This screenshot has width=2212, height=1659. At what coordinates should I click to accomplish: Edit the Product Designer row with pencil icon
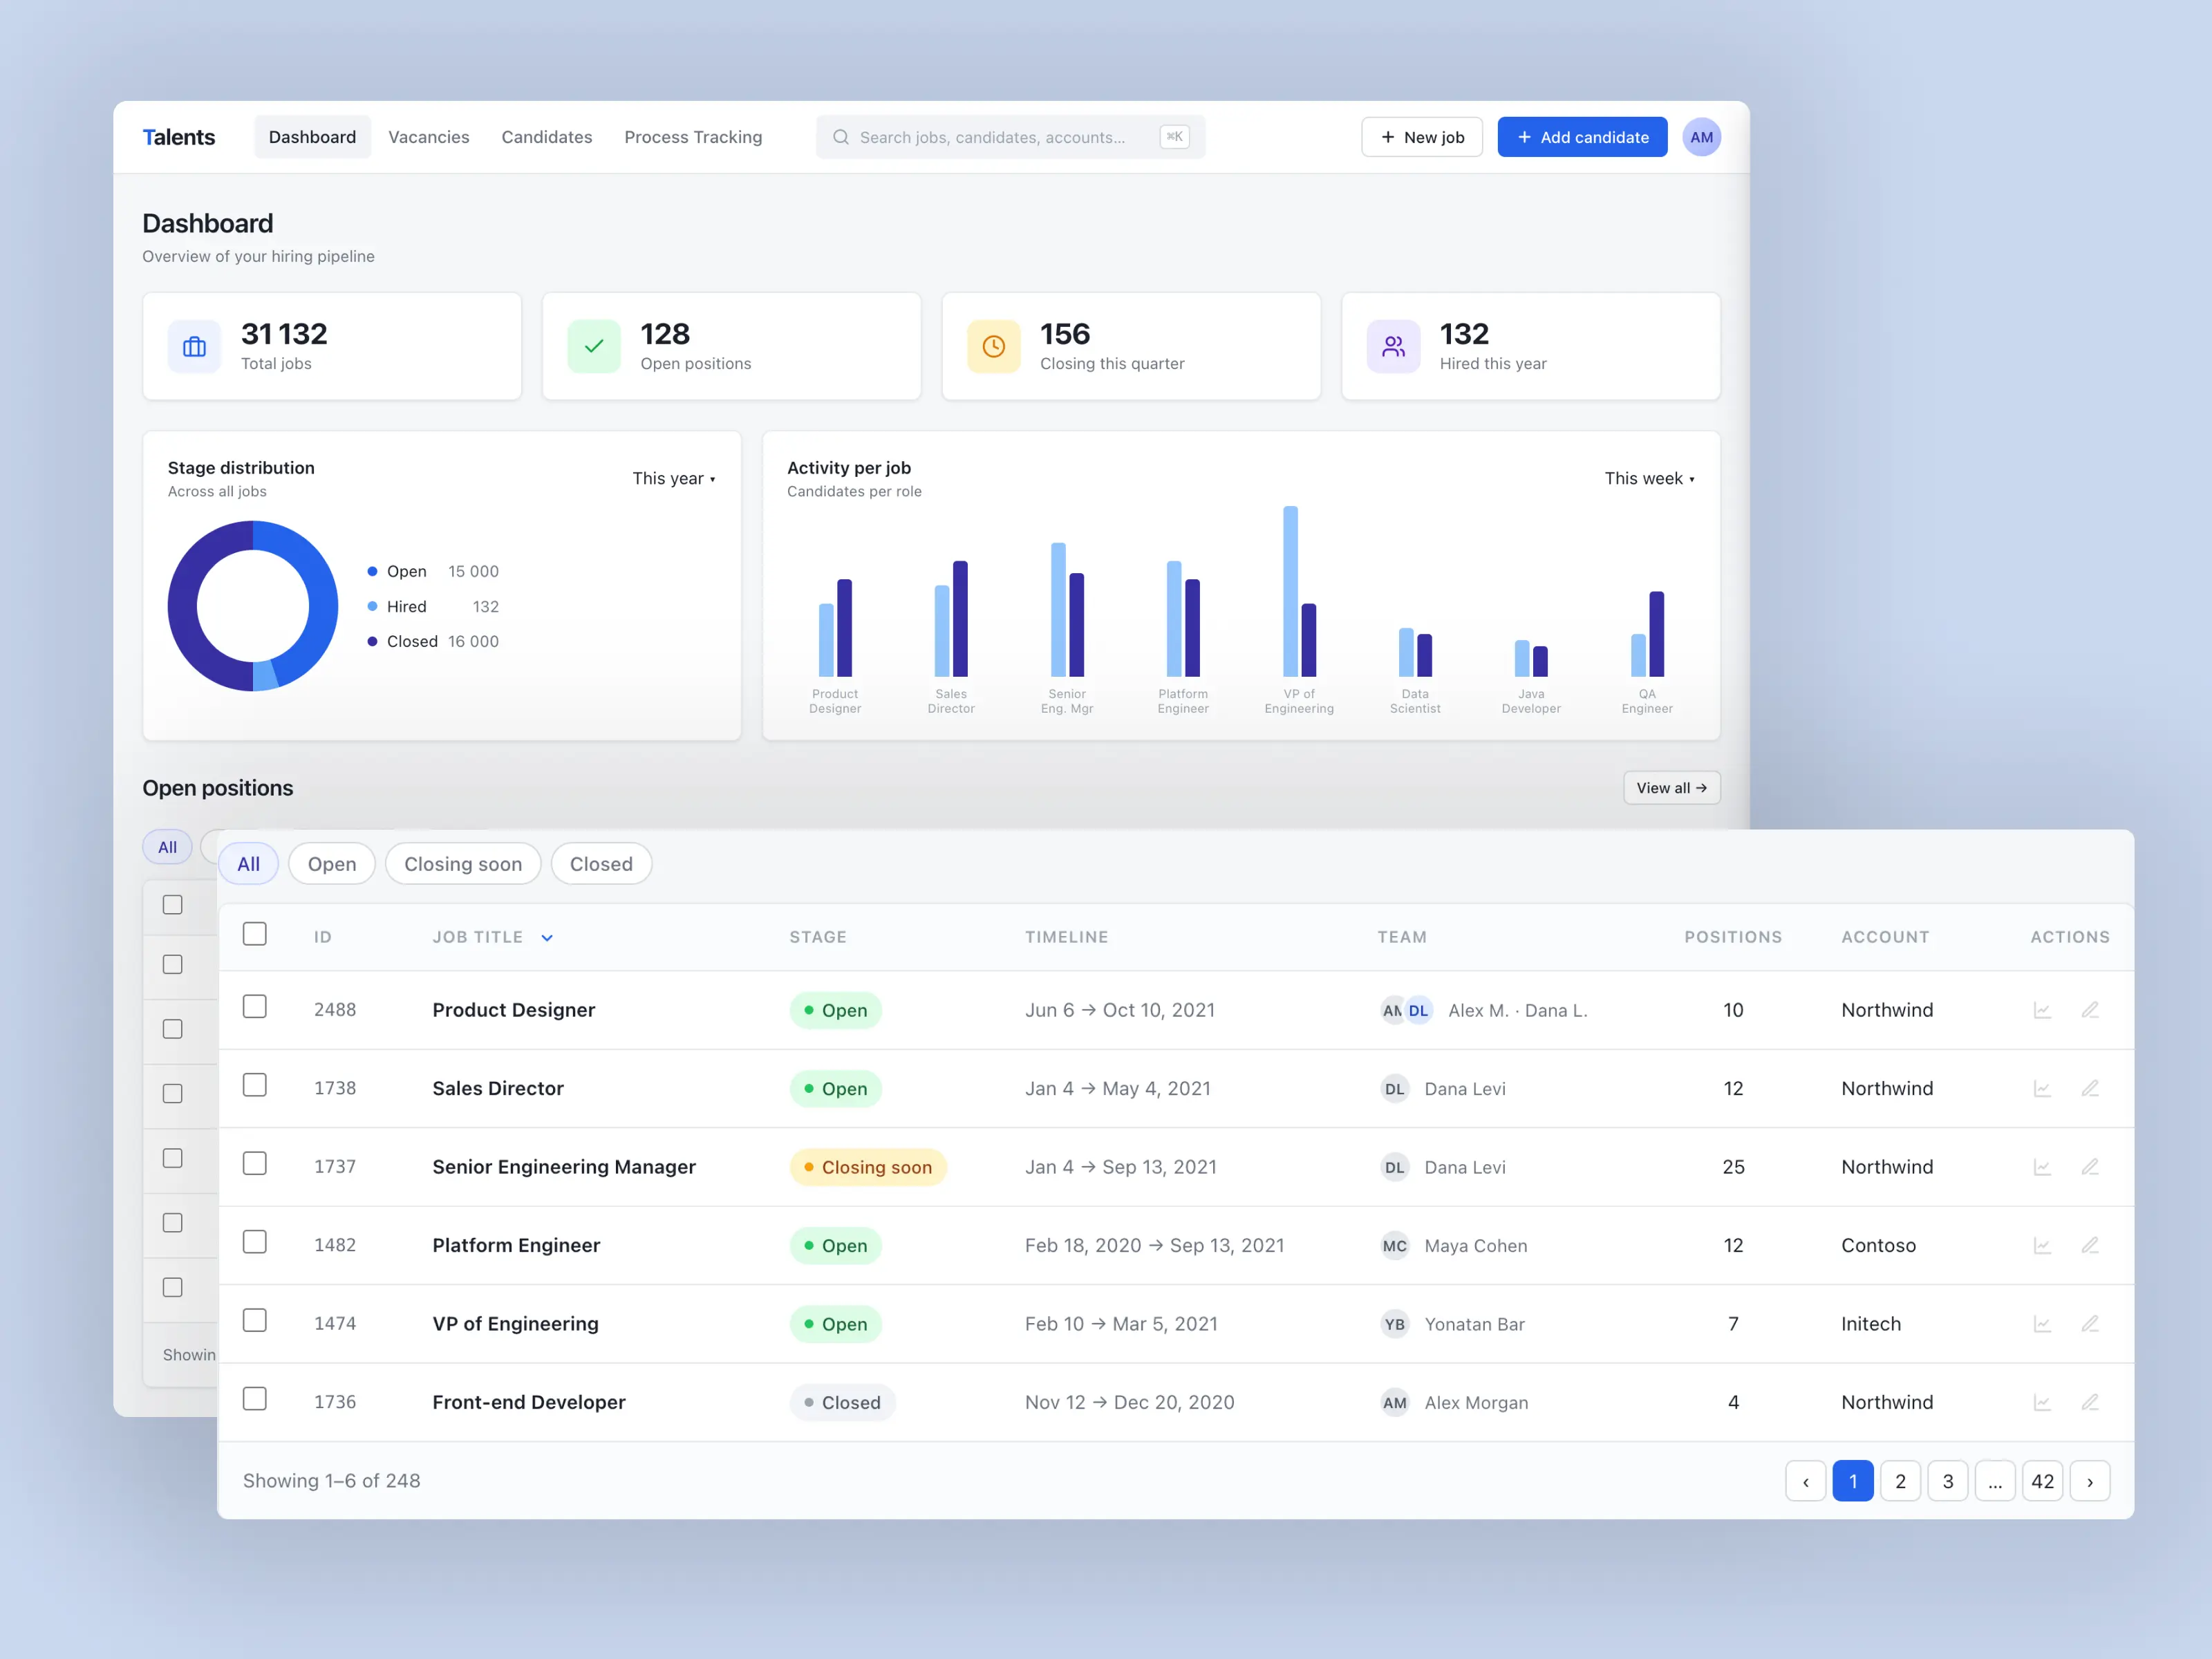coord(2090,1010)
